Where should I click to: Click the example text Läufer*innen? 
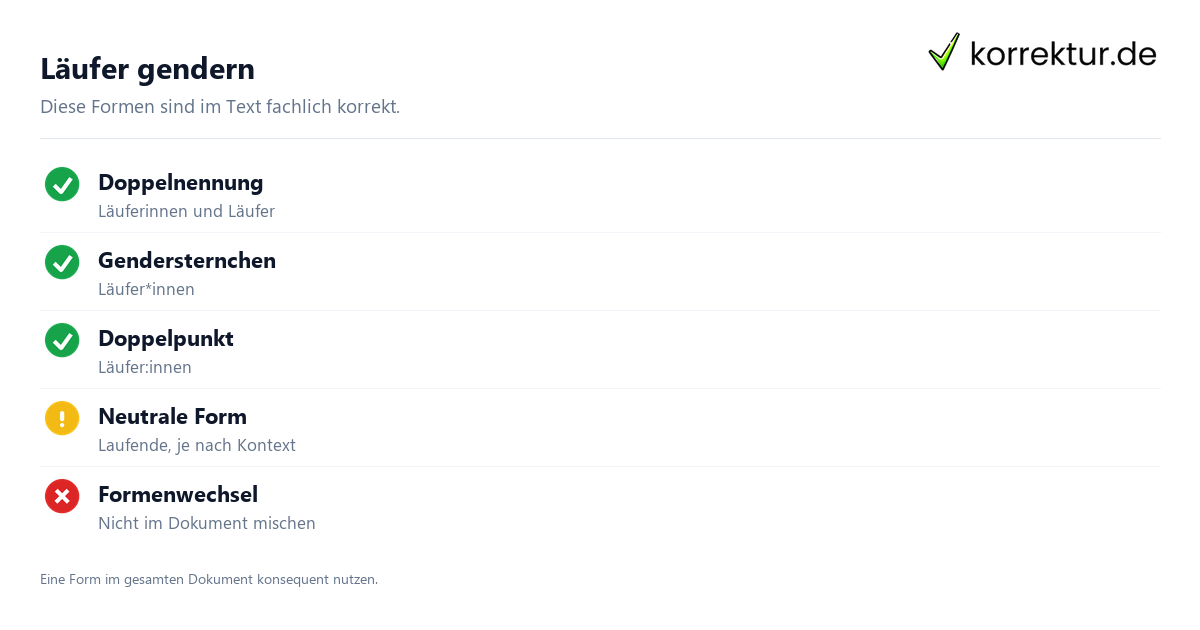click(x=146, y=289)
